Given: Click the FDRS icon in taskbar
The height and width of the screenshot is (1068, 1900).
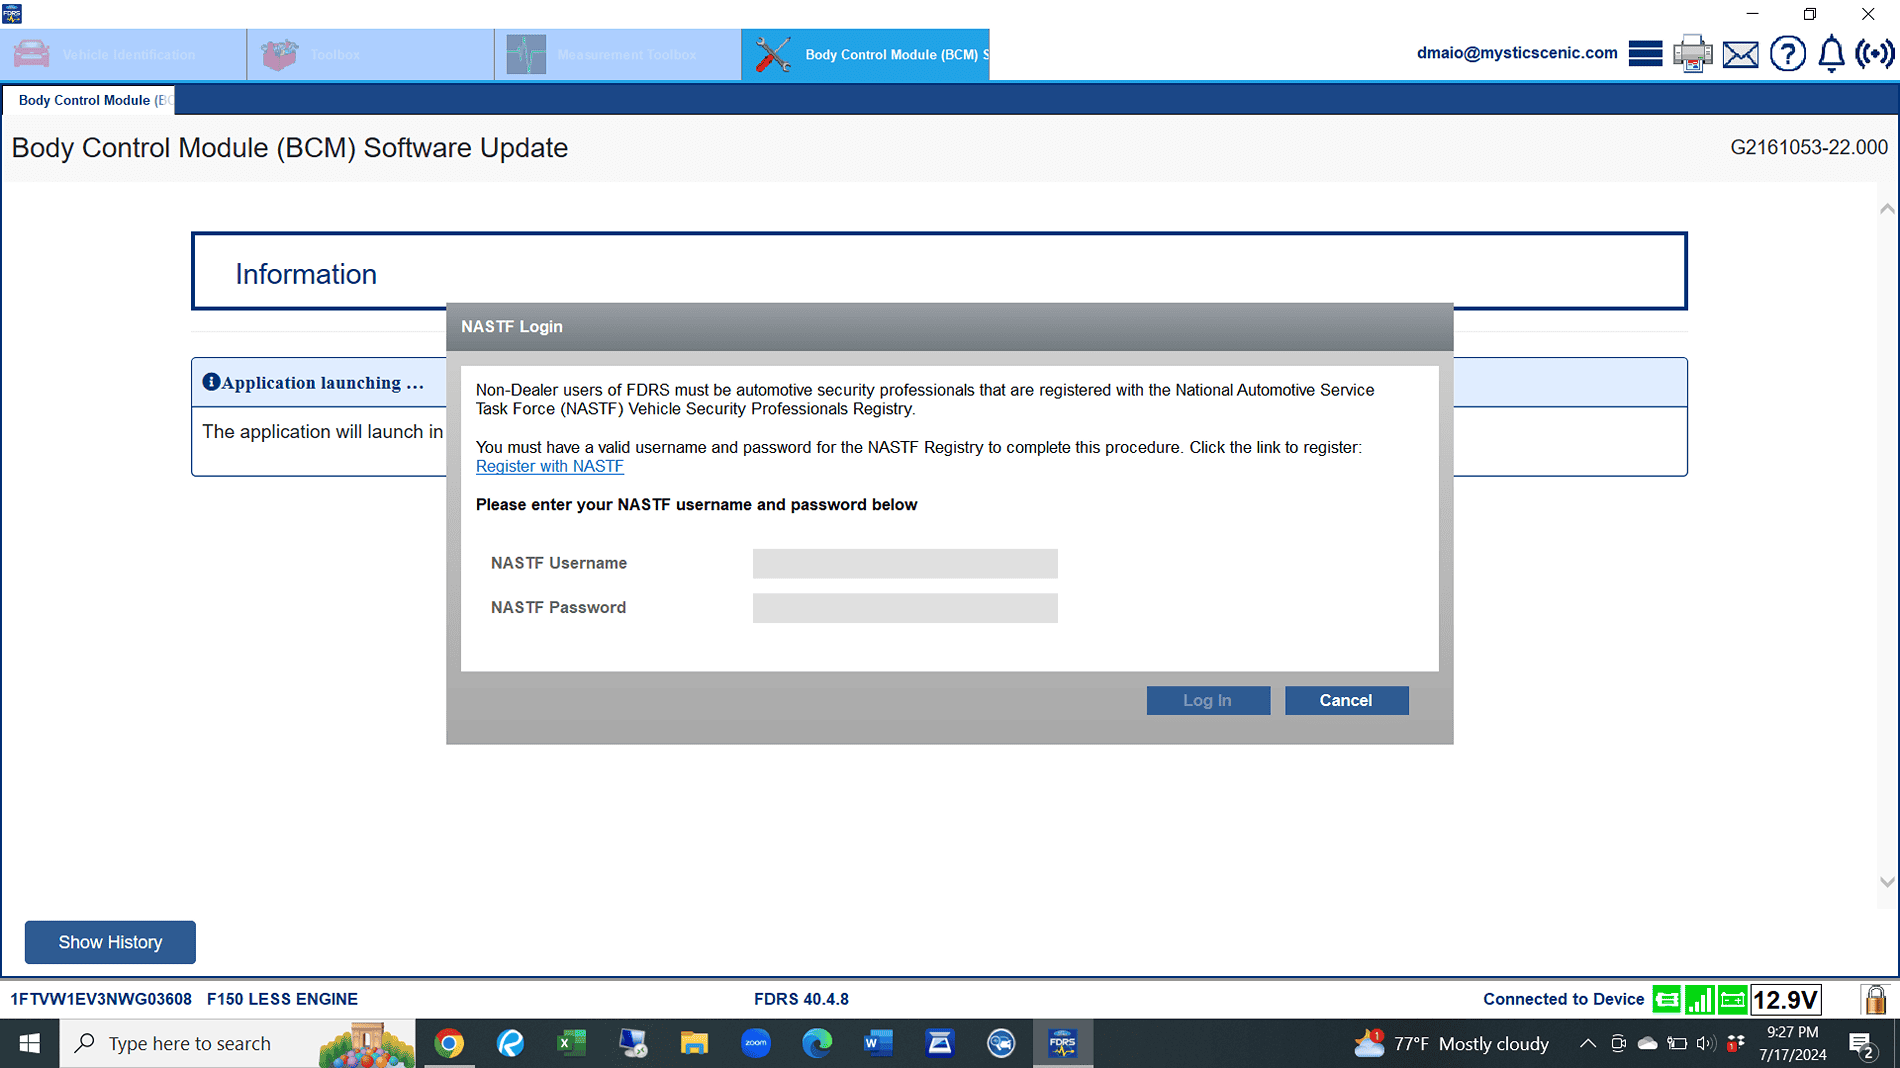Looking at the screenshot, I should [x=1062, y=1043].
